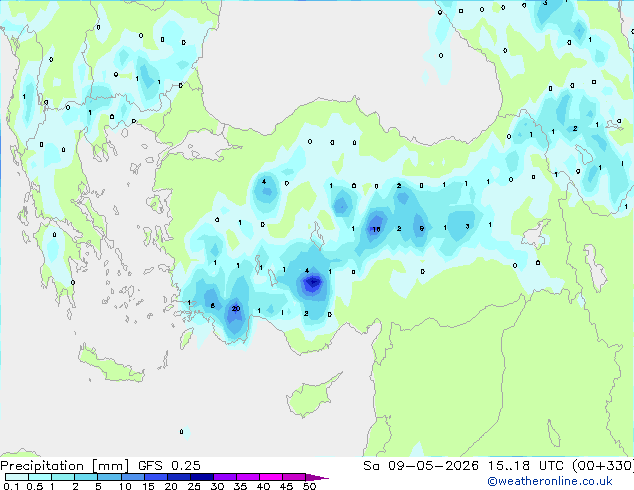This screenshot has height=490, width=634.
Task: Click the legend label "30"
Action: pos(217,486)
